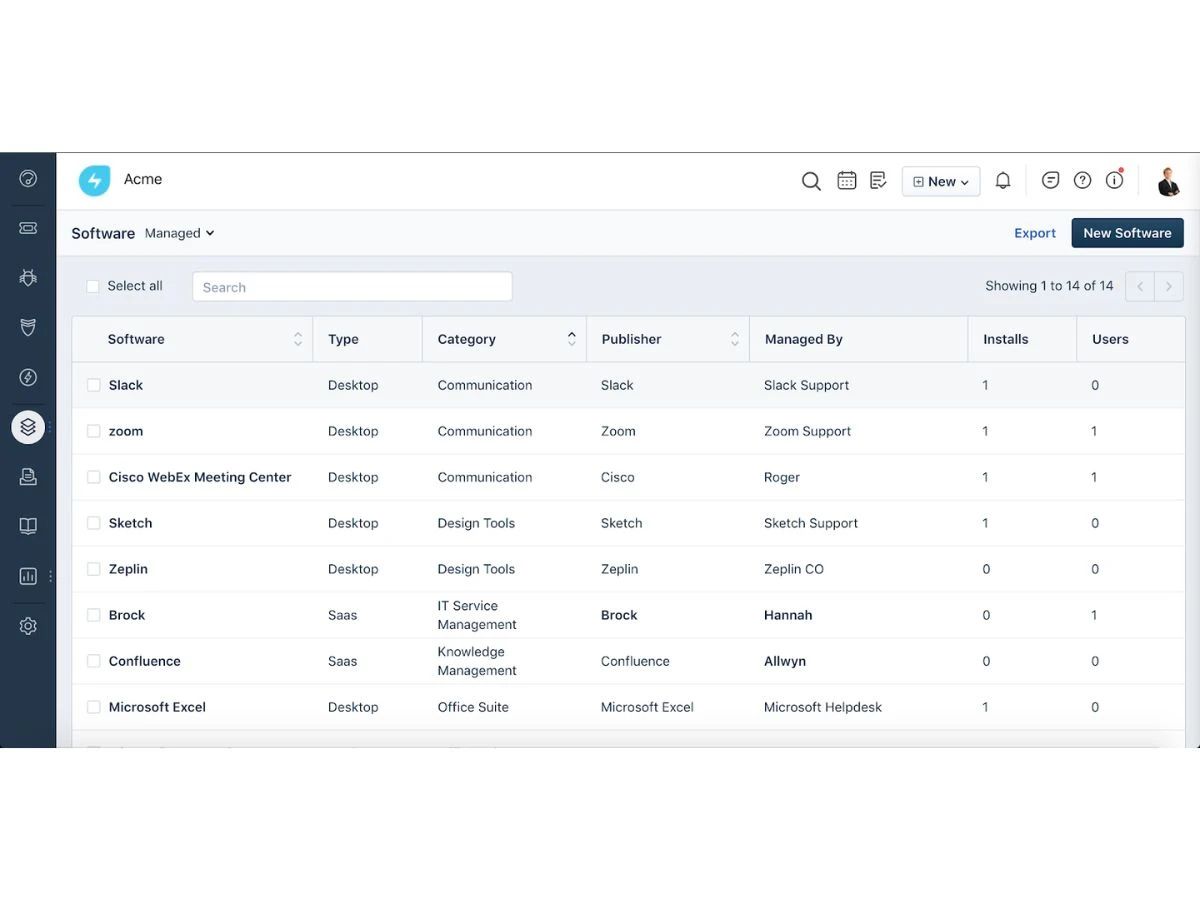
Task: Open the Zeplin software entry
Action: click(128, 569)
